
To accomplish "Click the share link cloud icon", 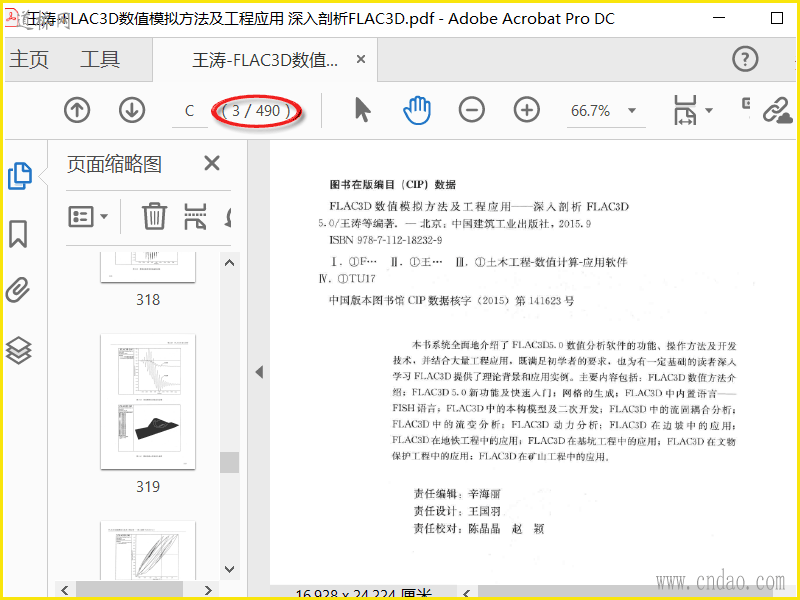I will [x=778, y=110].
